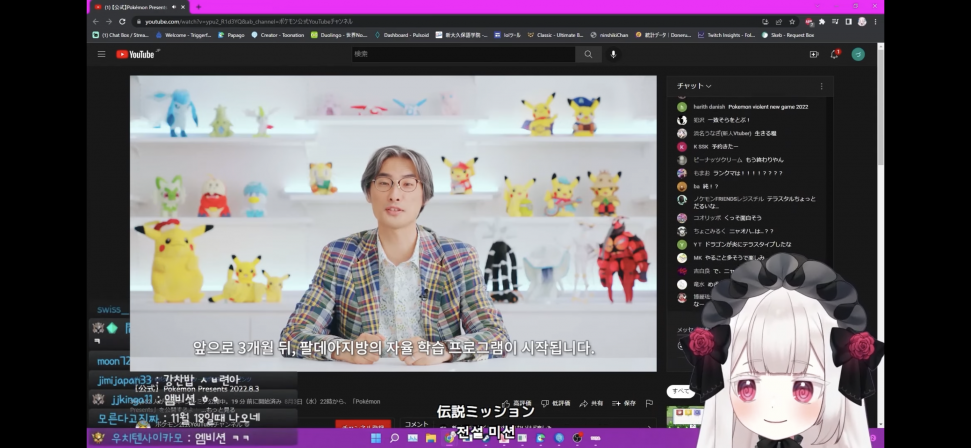Click the video title Pokémon Presents 2022.8.3
The height and width of the screenshot is (448, 971).
pos(197,389)
